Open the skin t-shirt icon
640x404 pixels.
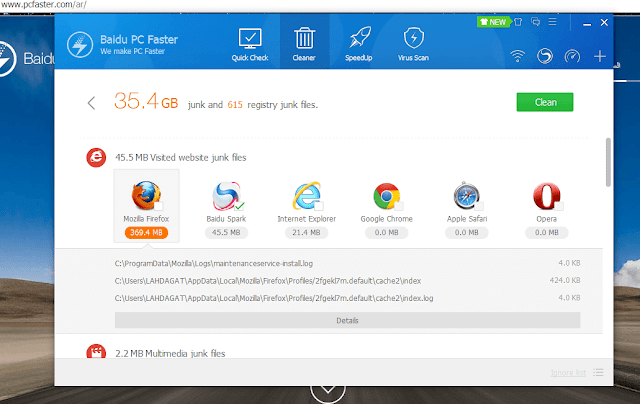coord(518,22)
